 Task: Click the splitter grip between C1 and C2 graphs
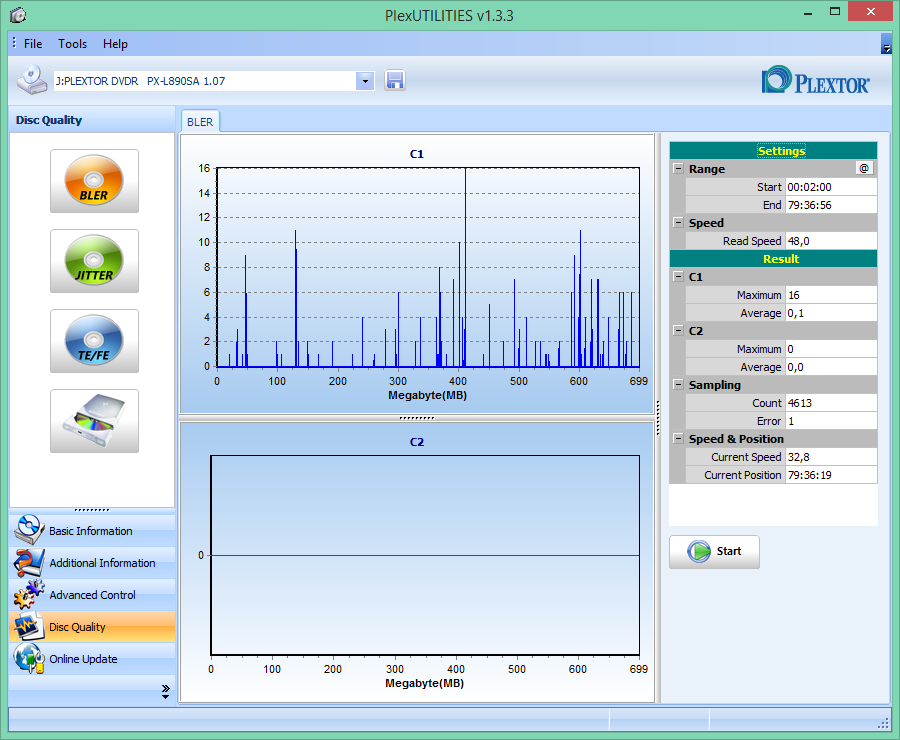[417, 418]
